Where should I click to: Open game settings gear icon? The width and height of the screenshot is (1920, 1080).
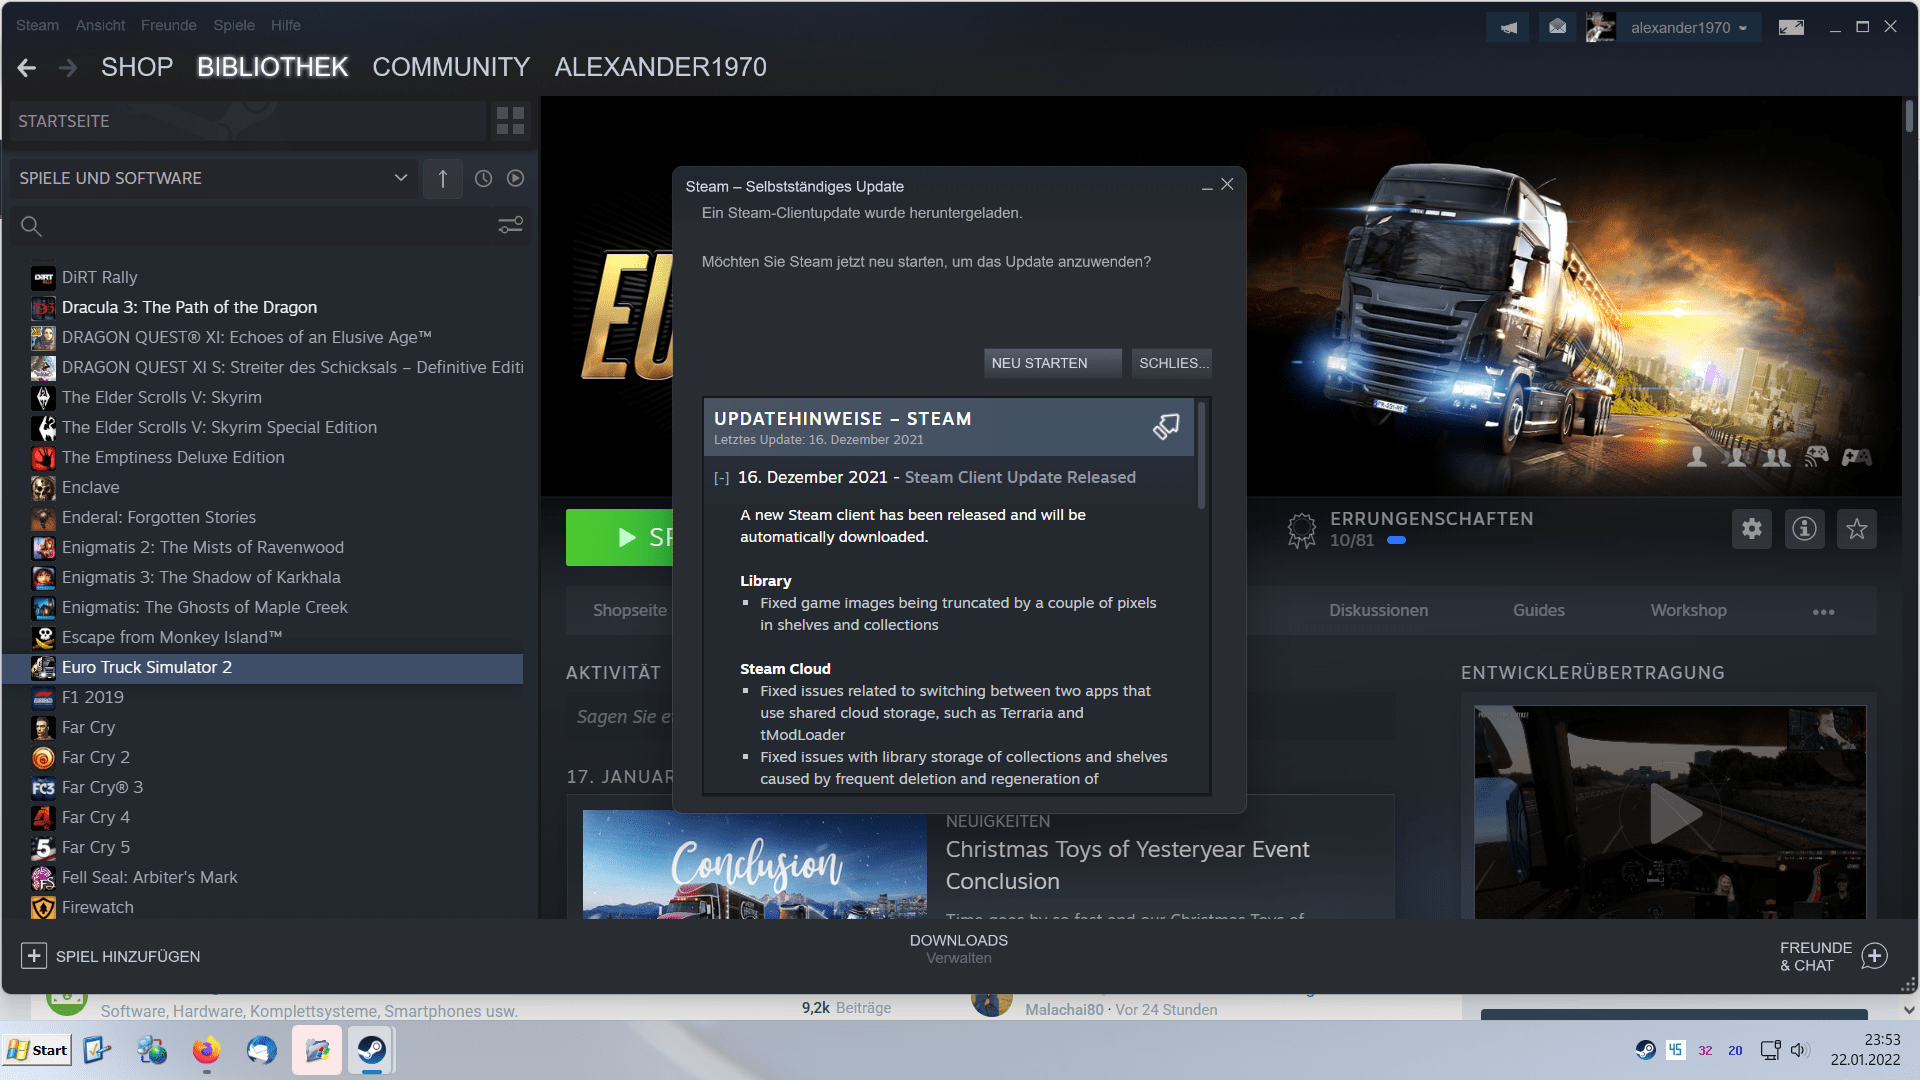click(x=1752, y=529)
